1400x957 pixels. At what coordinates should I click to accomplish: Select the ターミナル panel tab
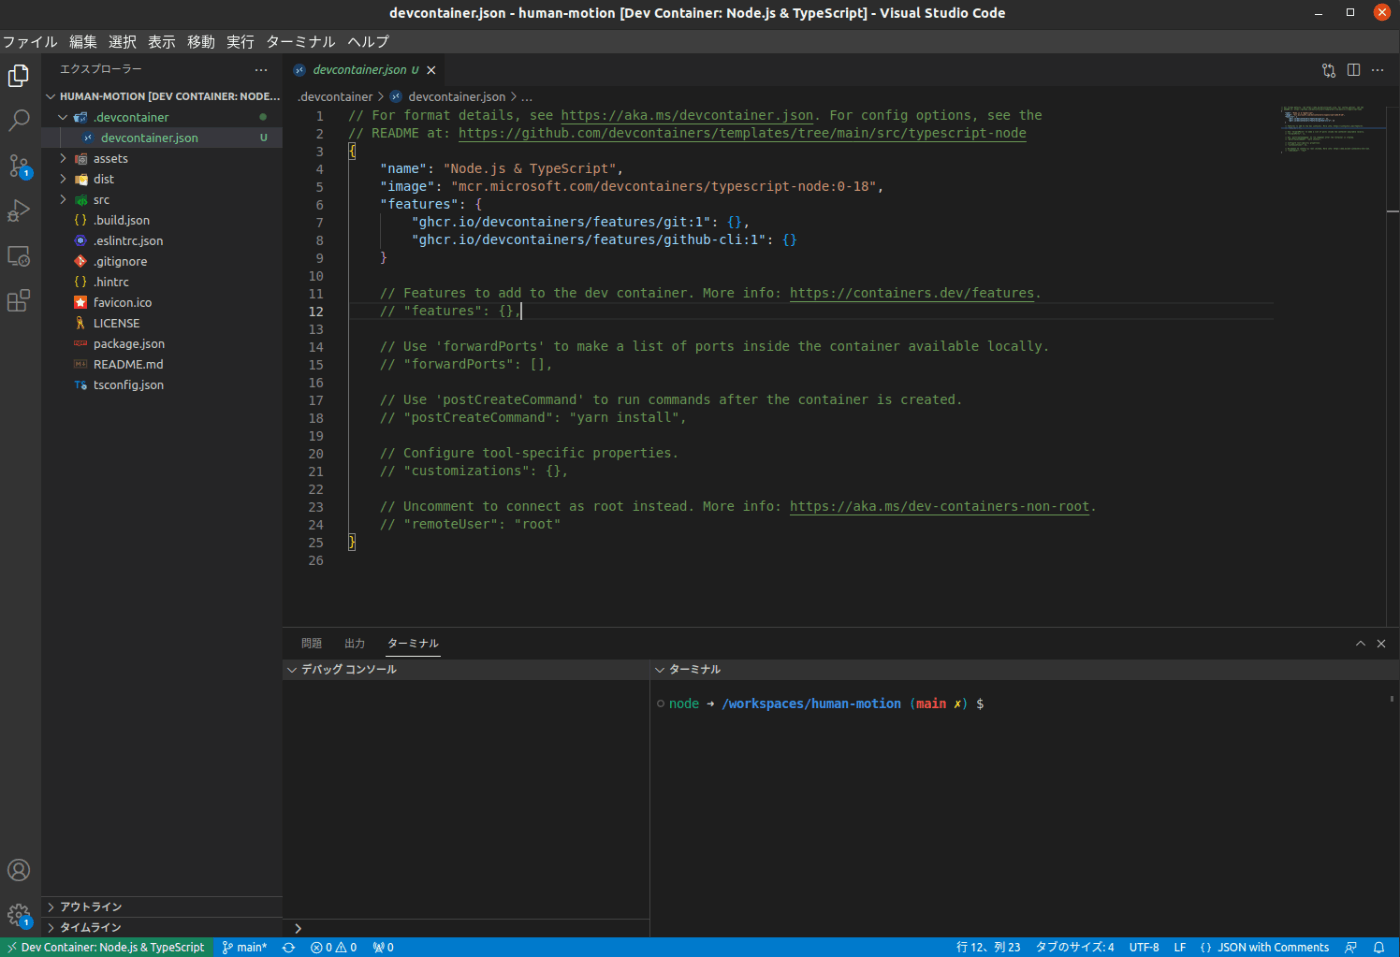413,644
